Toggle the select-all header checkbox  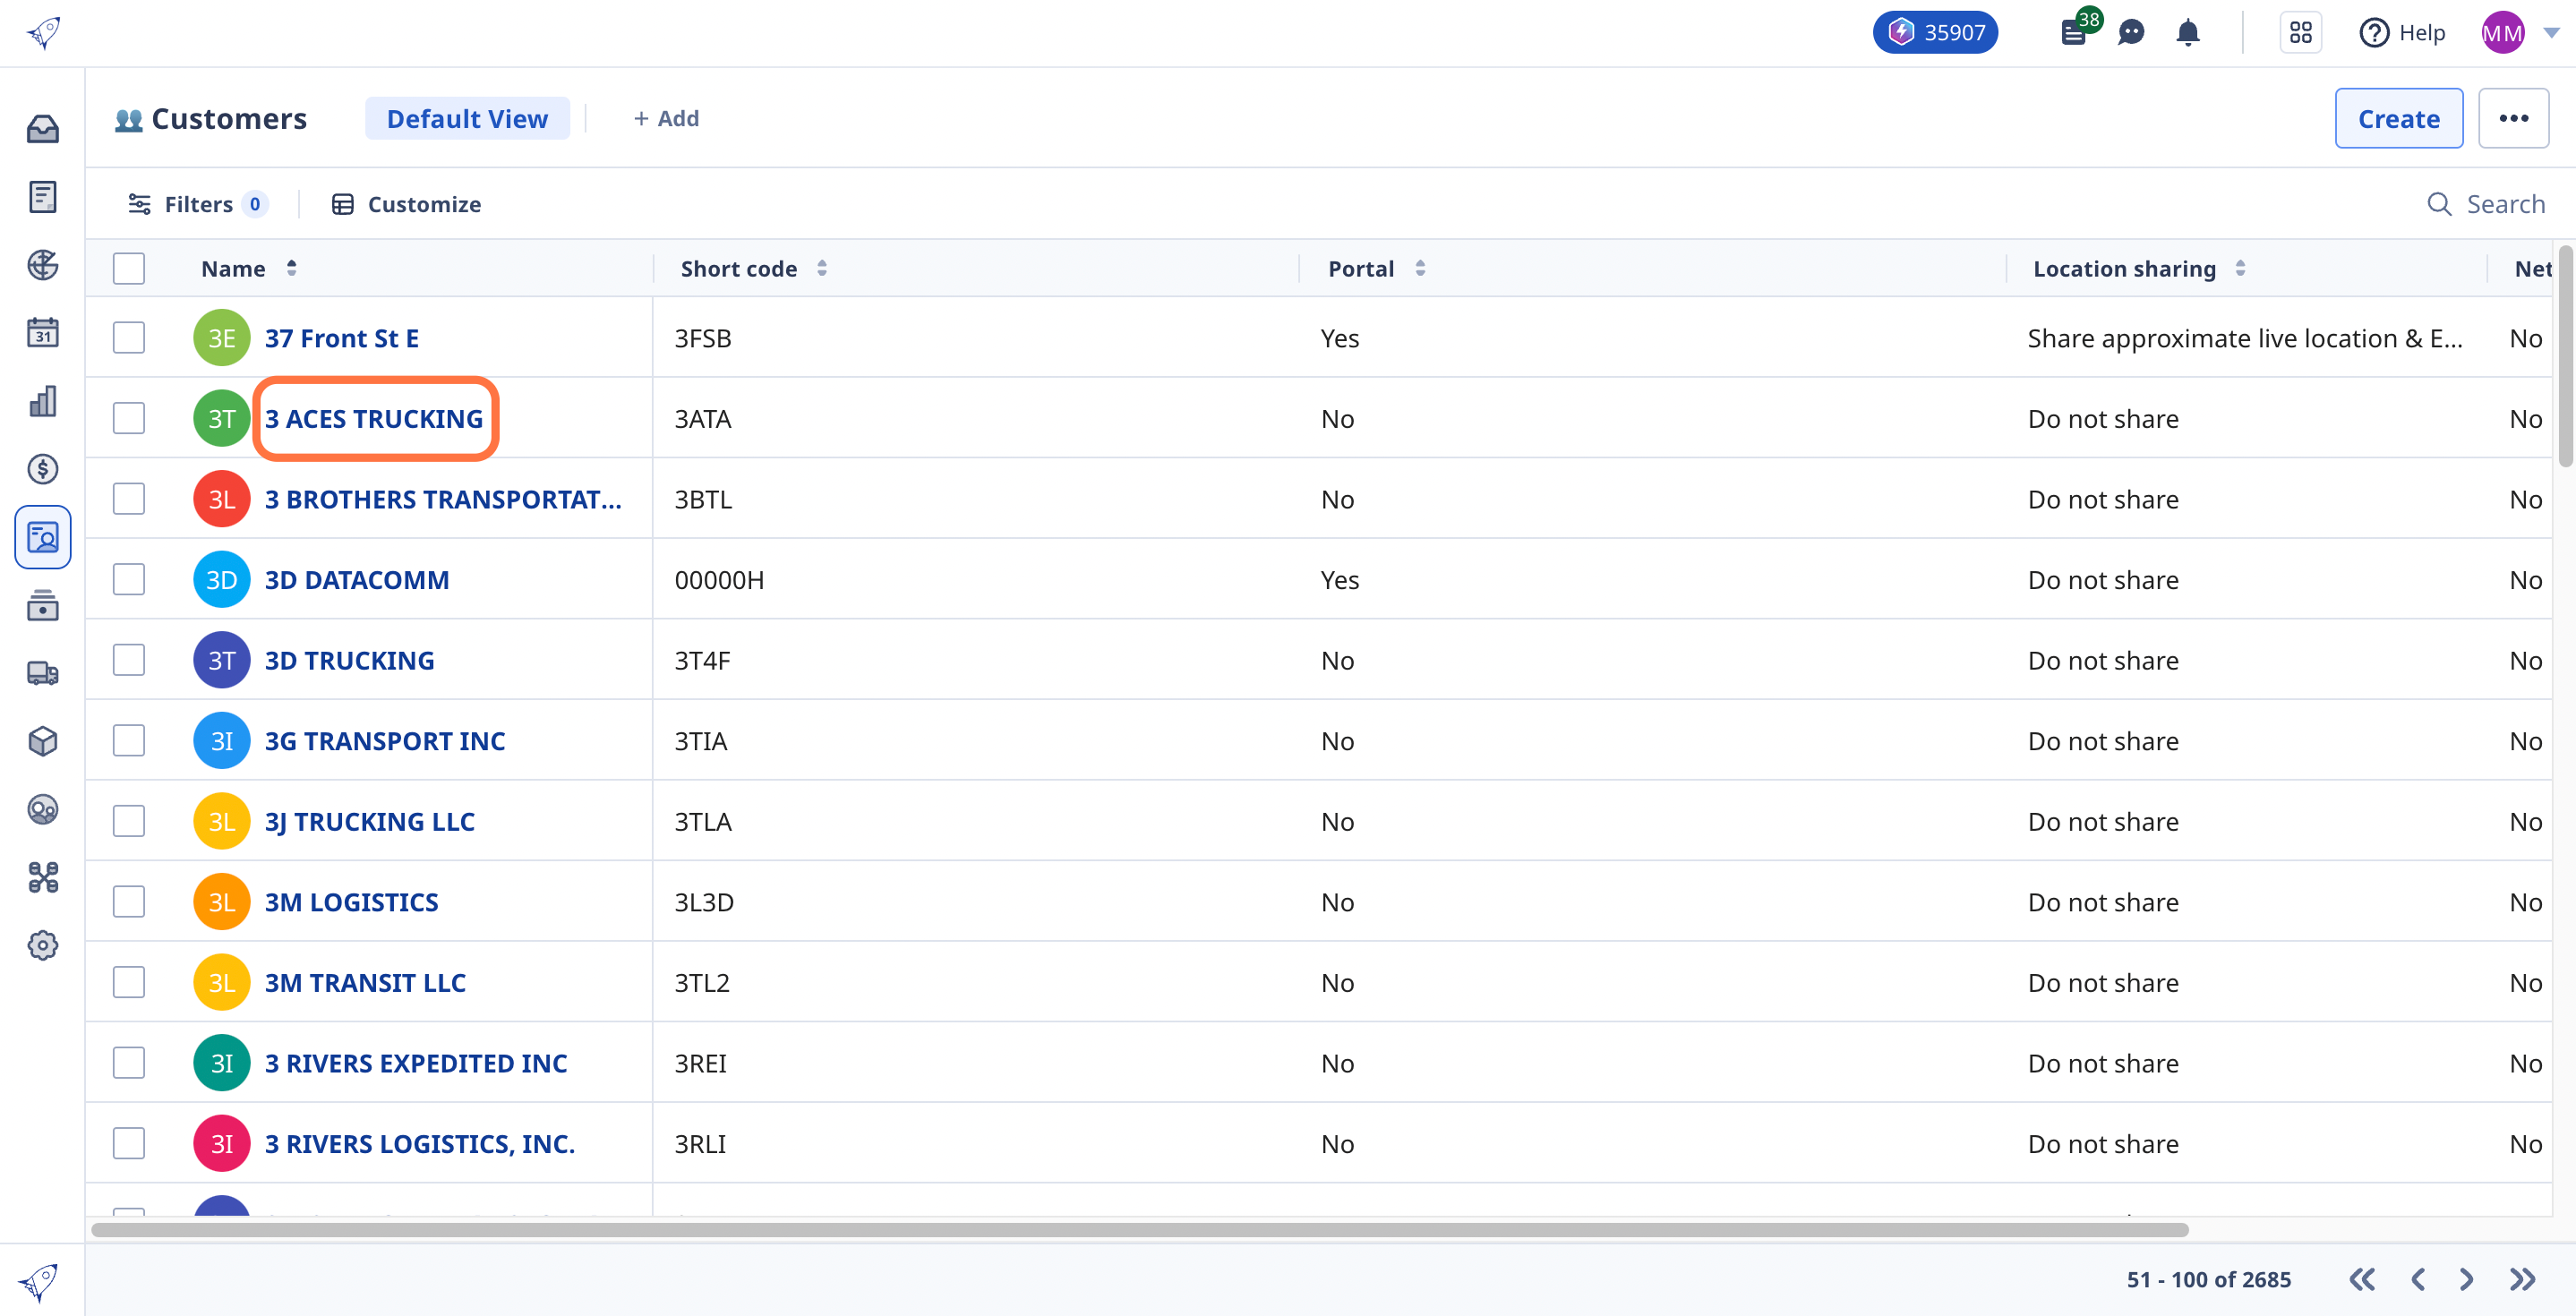[x=129, y=268]
